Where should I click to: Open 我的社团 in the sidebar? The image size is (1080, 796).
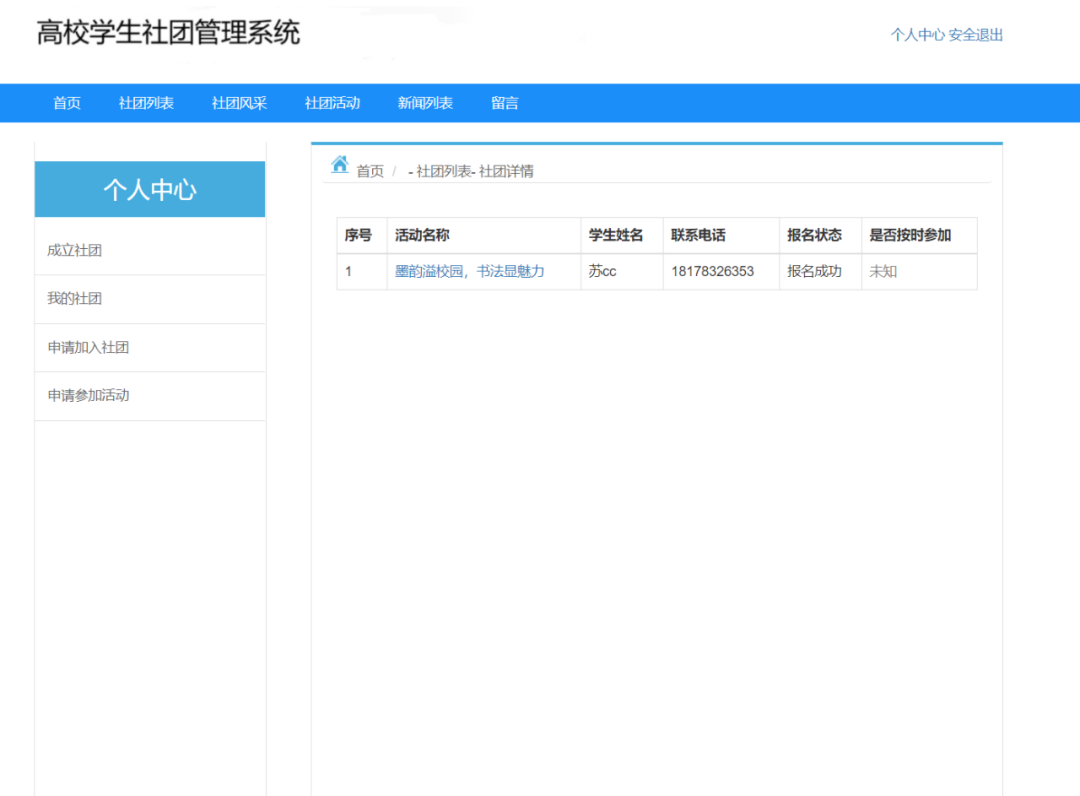coord(150,299)
